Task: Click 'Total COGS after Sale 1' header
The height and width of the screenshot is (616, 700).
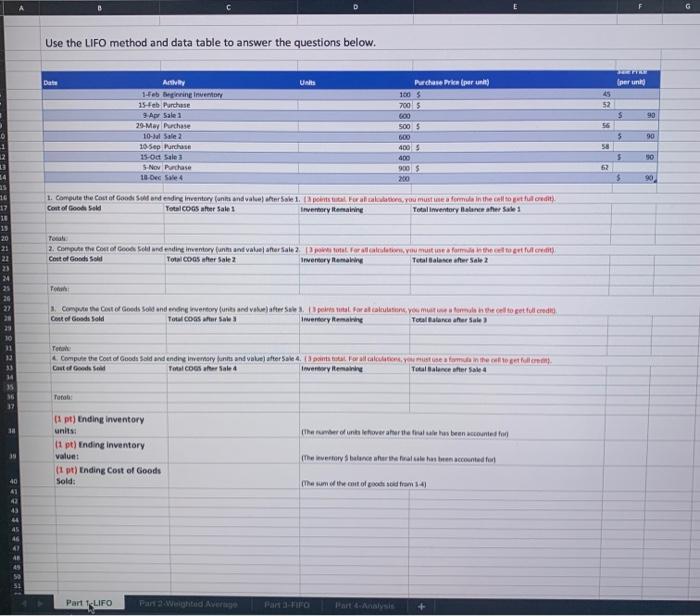Action: click(x=232, y=209)
